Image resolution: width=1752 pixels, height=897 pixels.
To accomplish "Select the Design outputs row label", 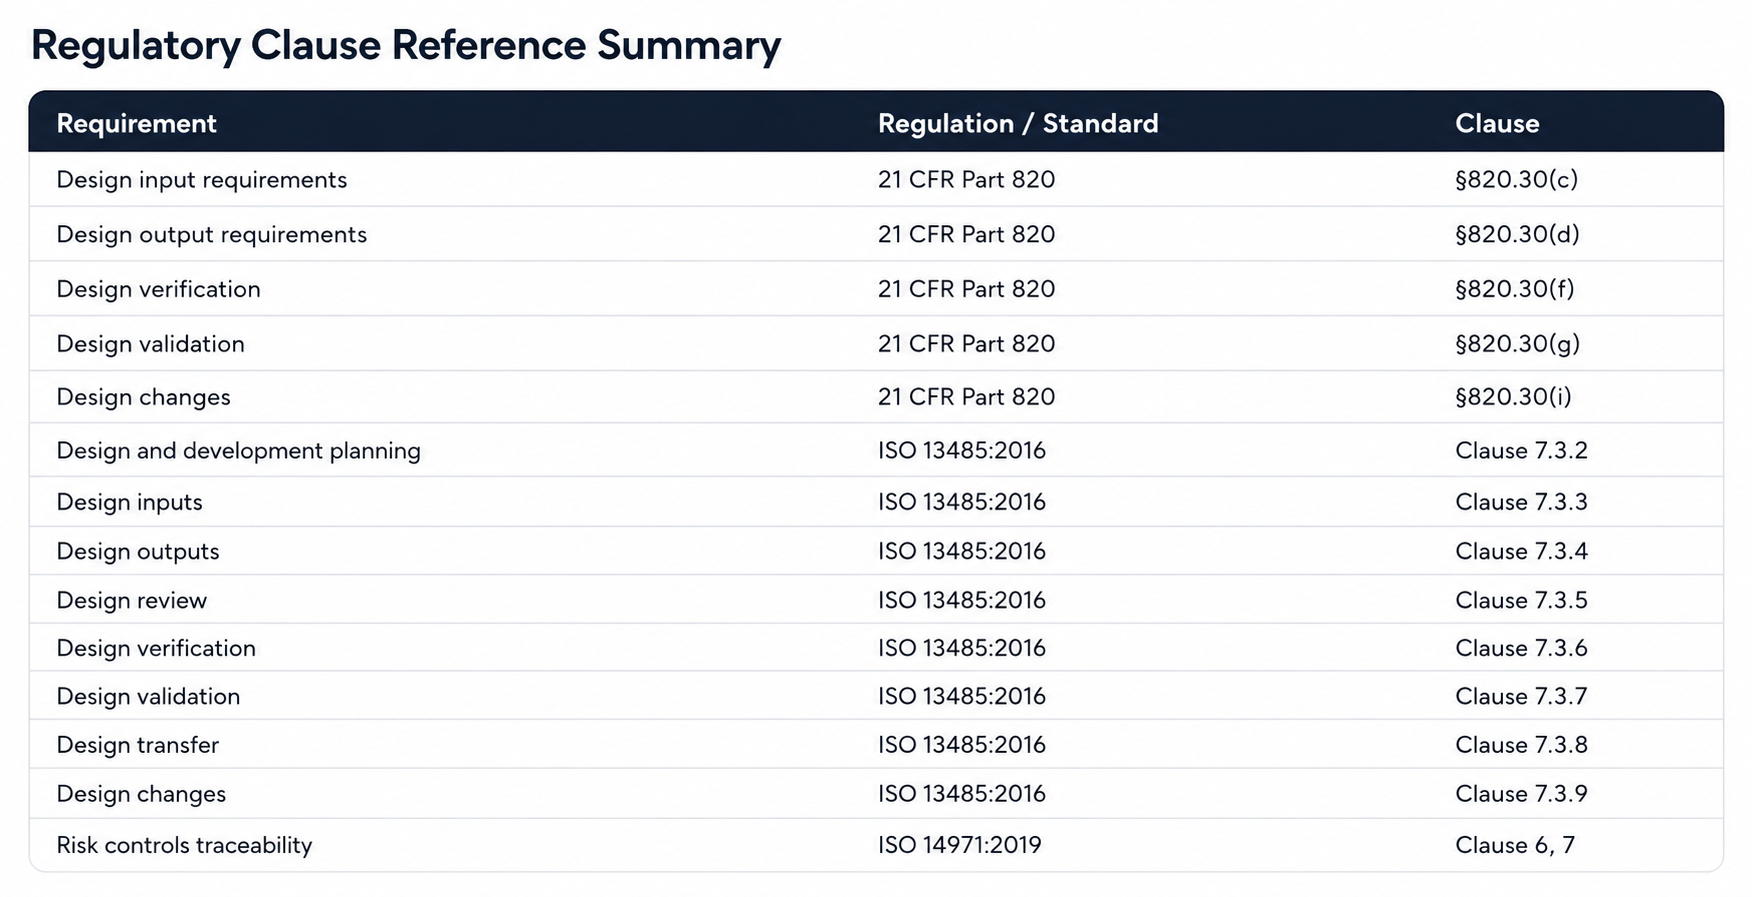I will pos(138,552).
